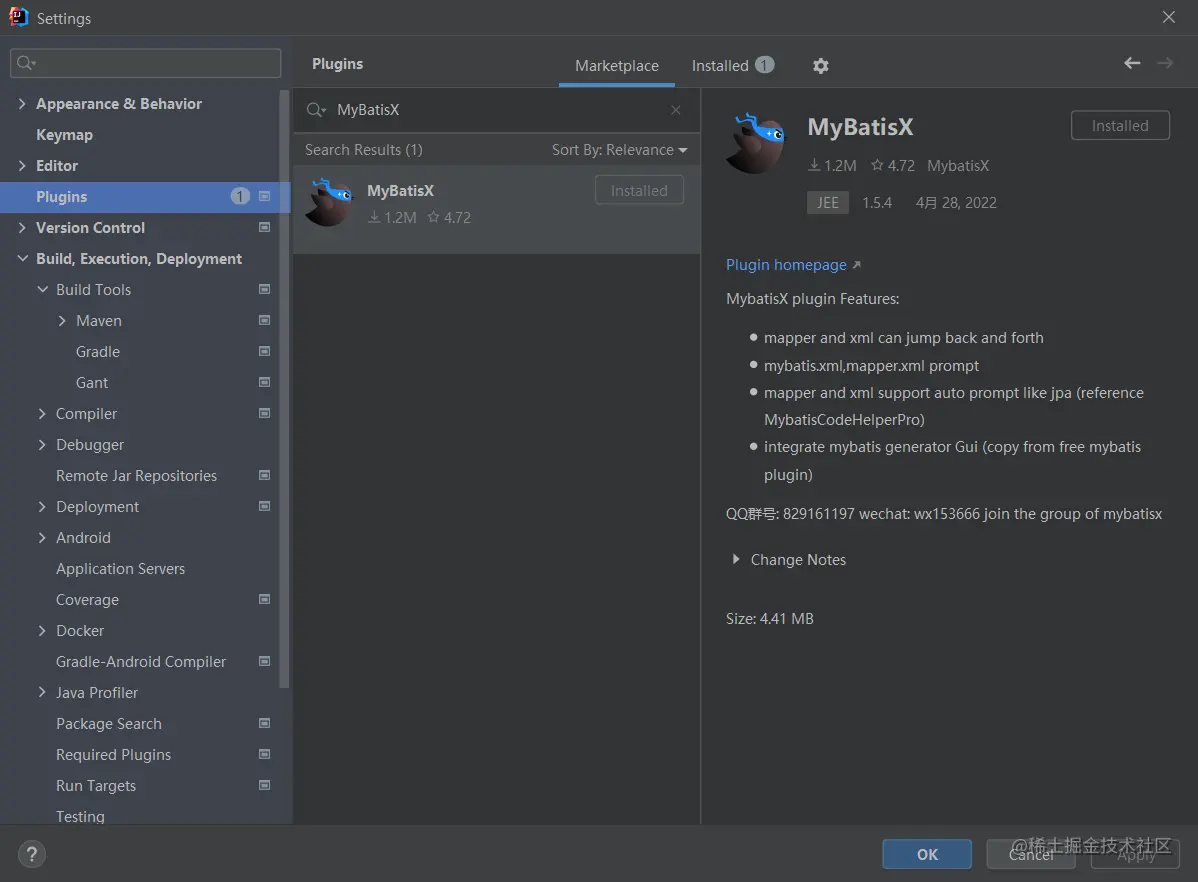1198x882 pixels.
Task: Click the star rating 4.72 in details
Action: [892, 165]
